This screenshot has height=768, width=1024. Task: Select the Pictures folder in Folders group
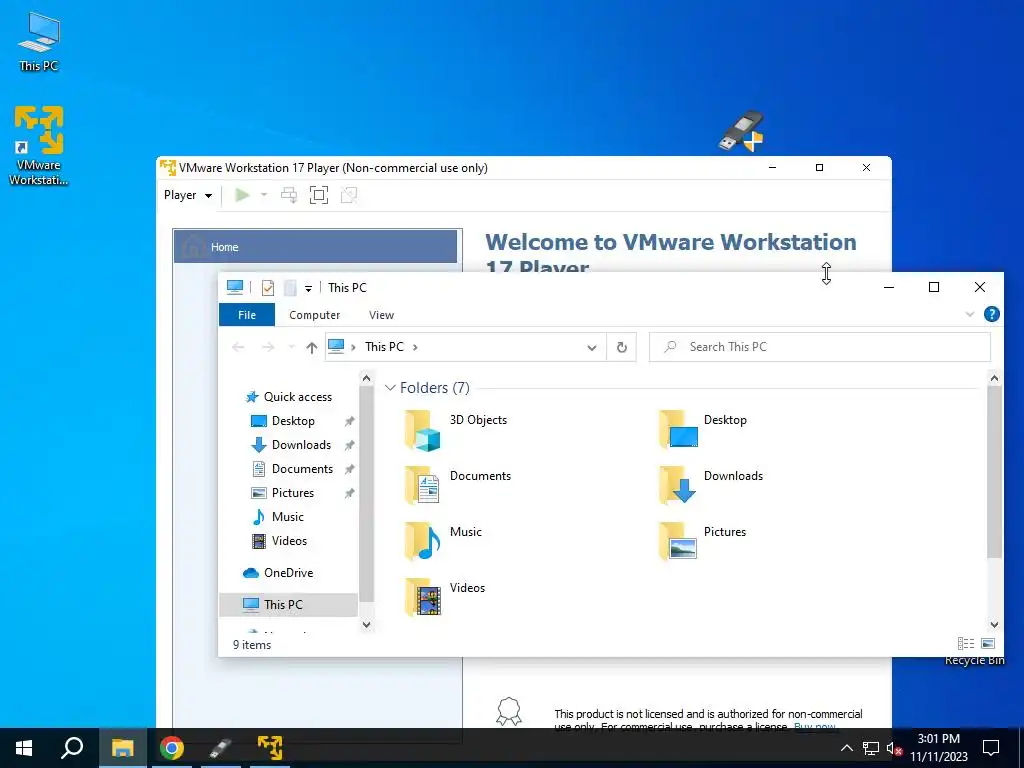702,543
